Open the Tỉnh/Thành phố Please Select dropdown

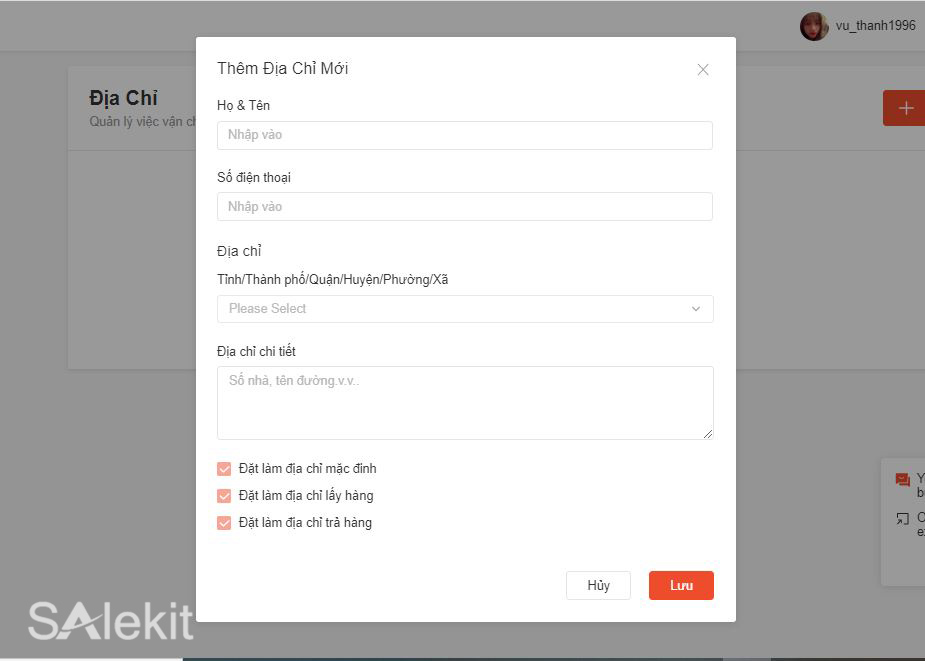tap(465, 309)
